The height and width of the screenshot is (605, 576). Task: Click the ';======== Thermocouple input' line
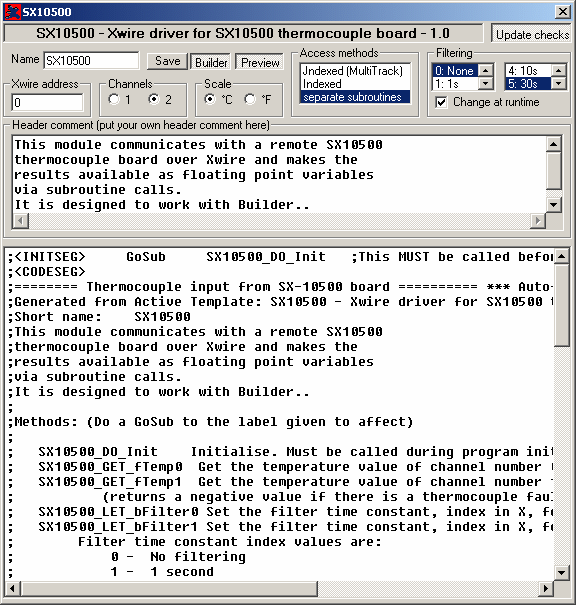[x=280, y=286]
